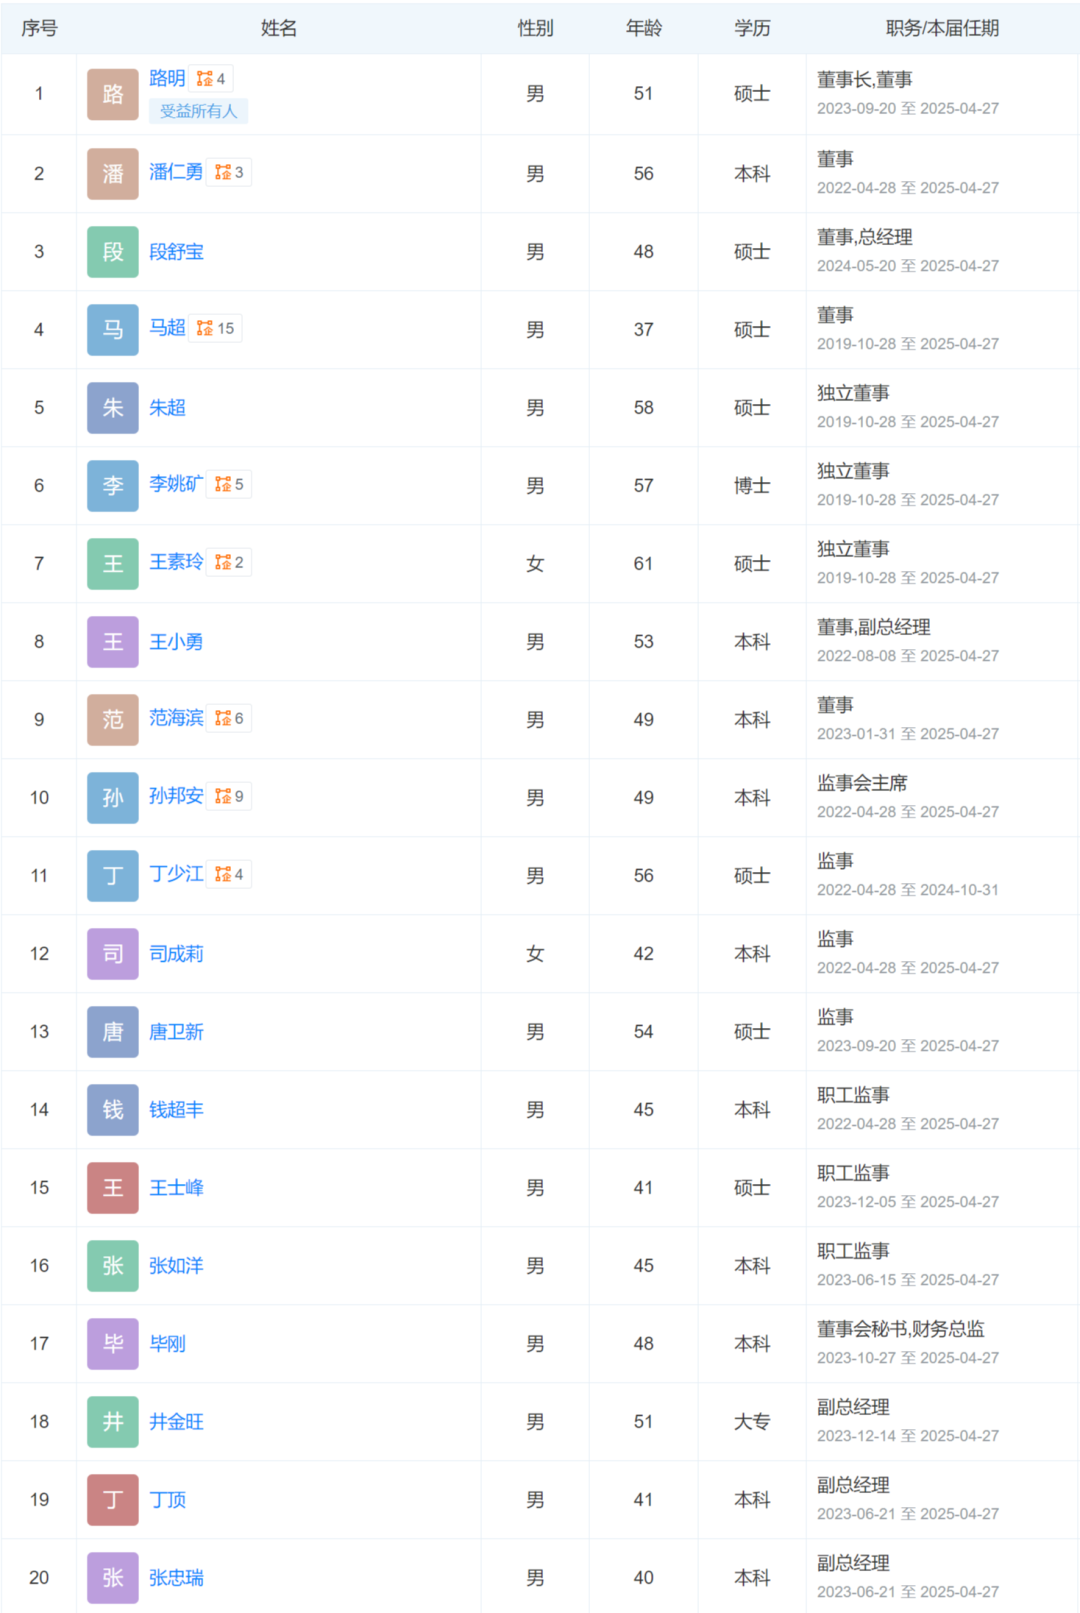1080x1613 pixels.
Task: Click the avatar tile for 钱超丰
Action: 113,1110
